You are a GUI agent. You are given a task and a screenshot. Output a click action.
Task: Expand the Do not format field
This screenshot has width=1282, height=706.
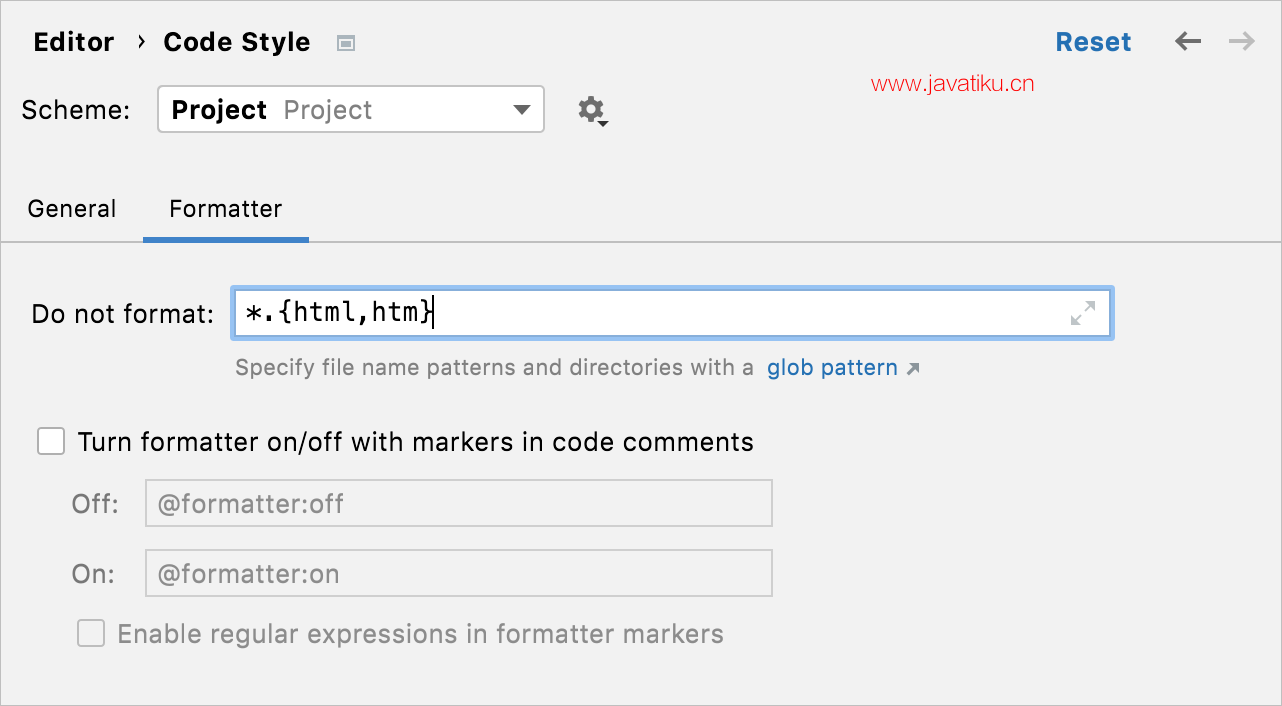(x=1083, y=313)
